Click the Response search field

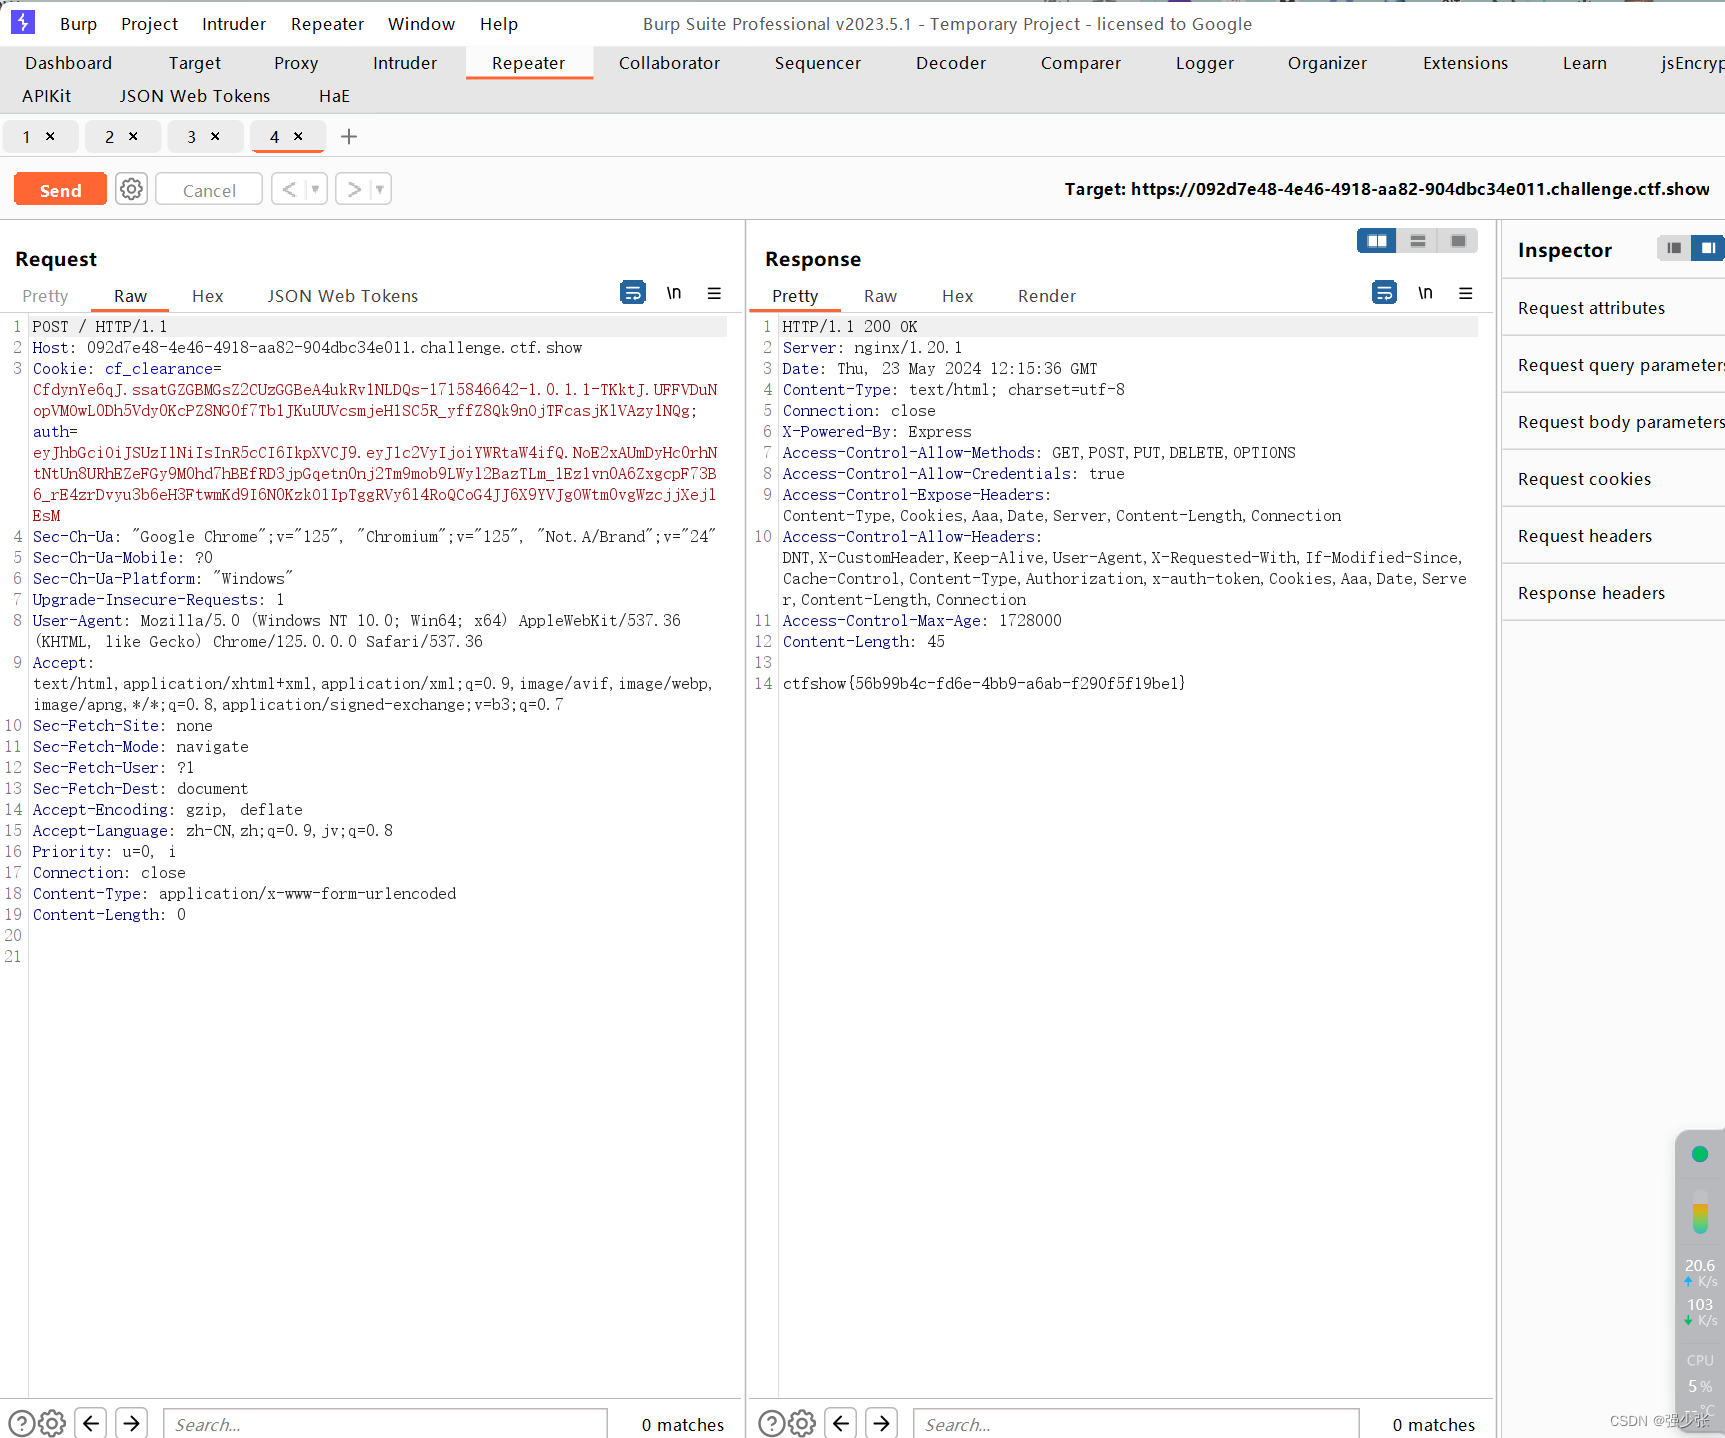click(1136, 1424)
